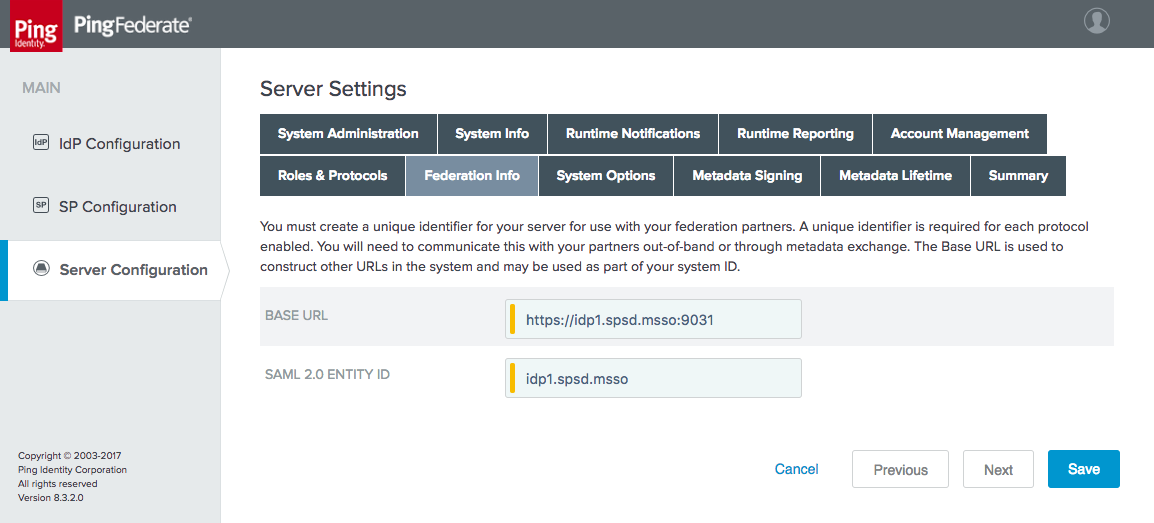Viewport: 1154px width, 523px height.
Task: Open the user account avatar menu
Action: [x=1097, y=21]
